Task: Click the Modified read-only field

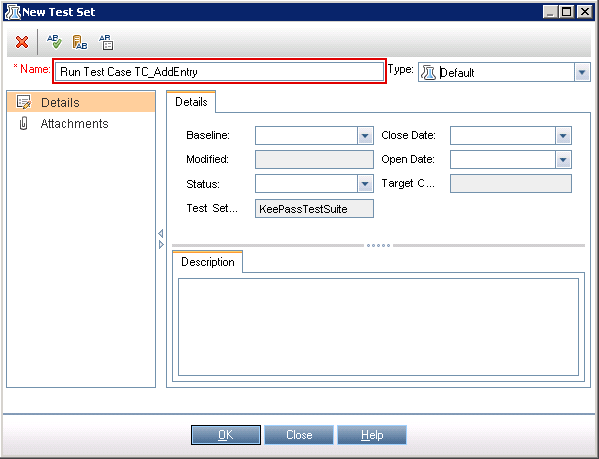Action: pyautogui.click(x=314, y=160)
